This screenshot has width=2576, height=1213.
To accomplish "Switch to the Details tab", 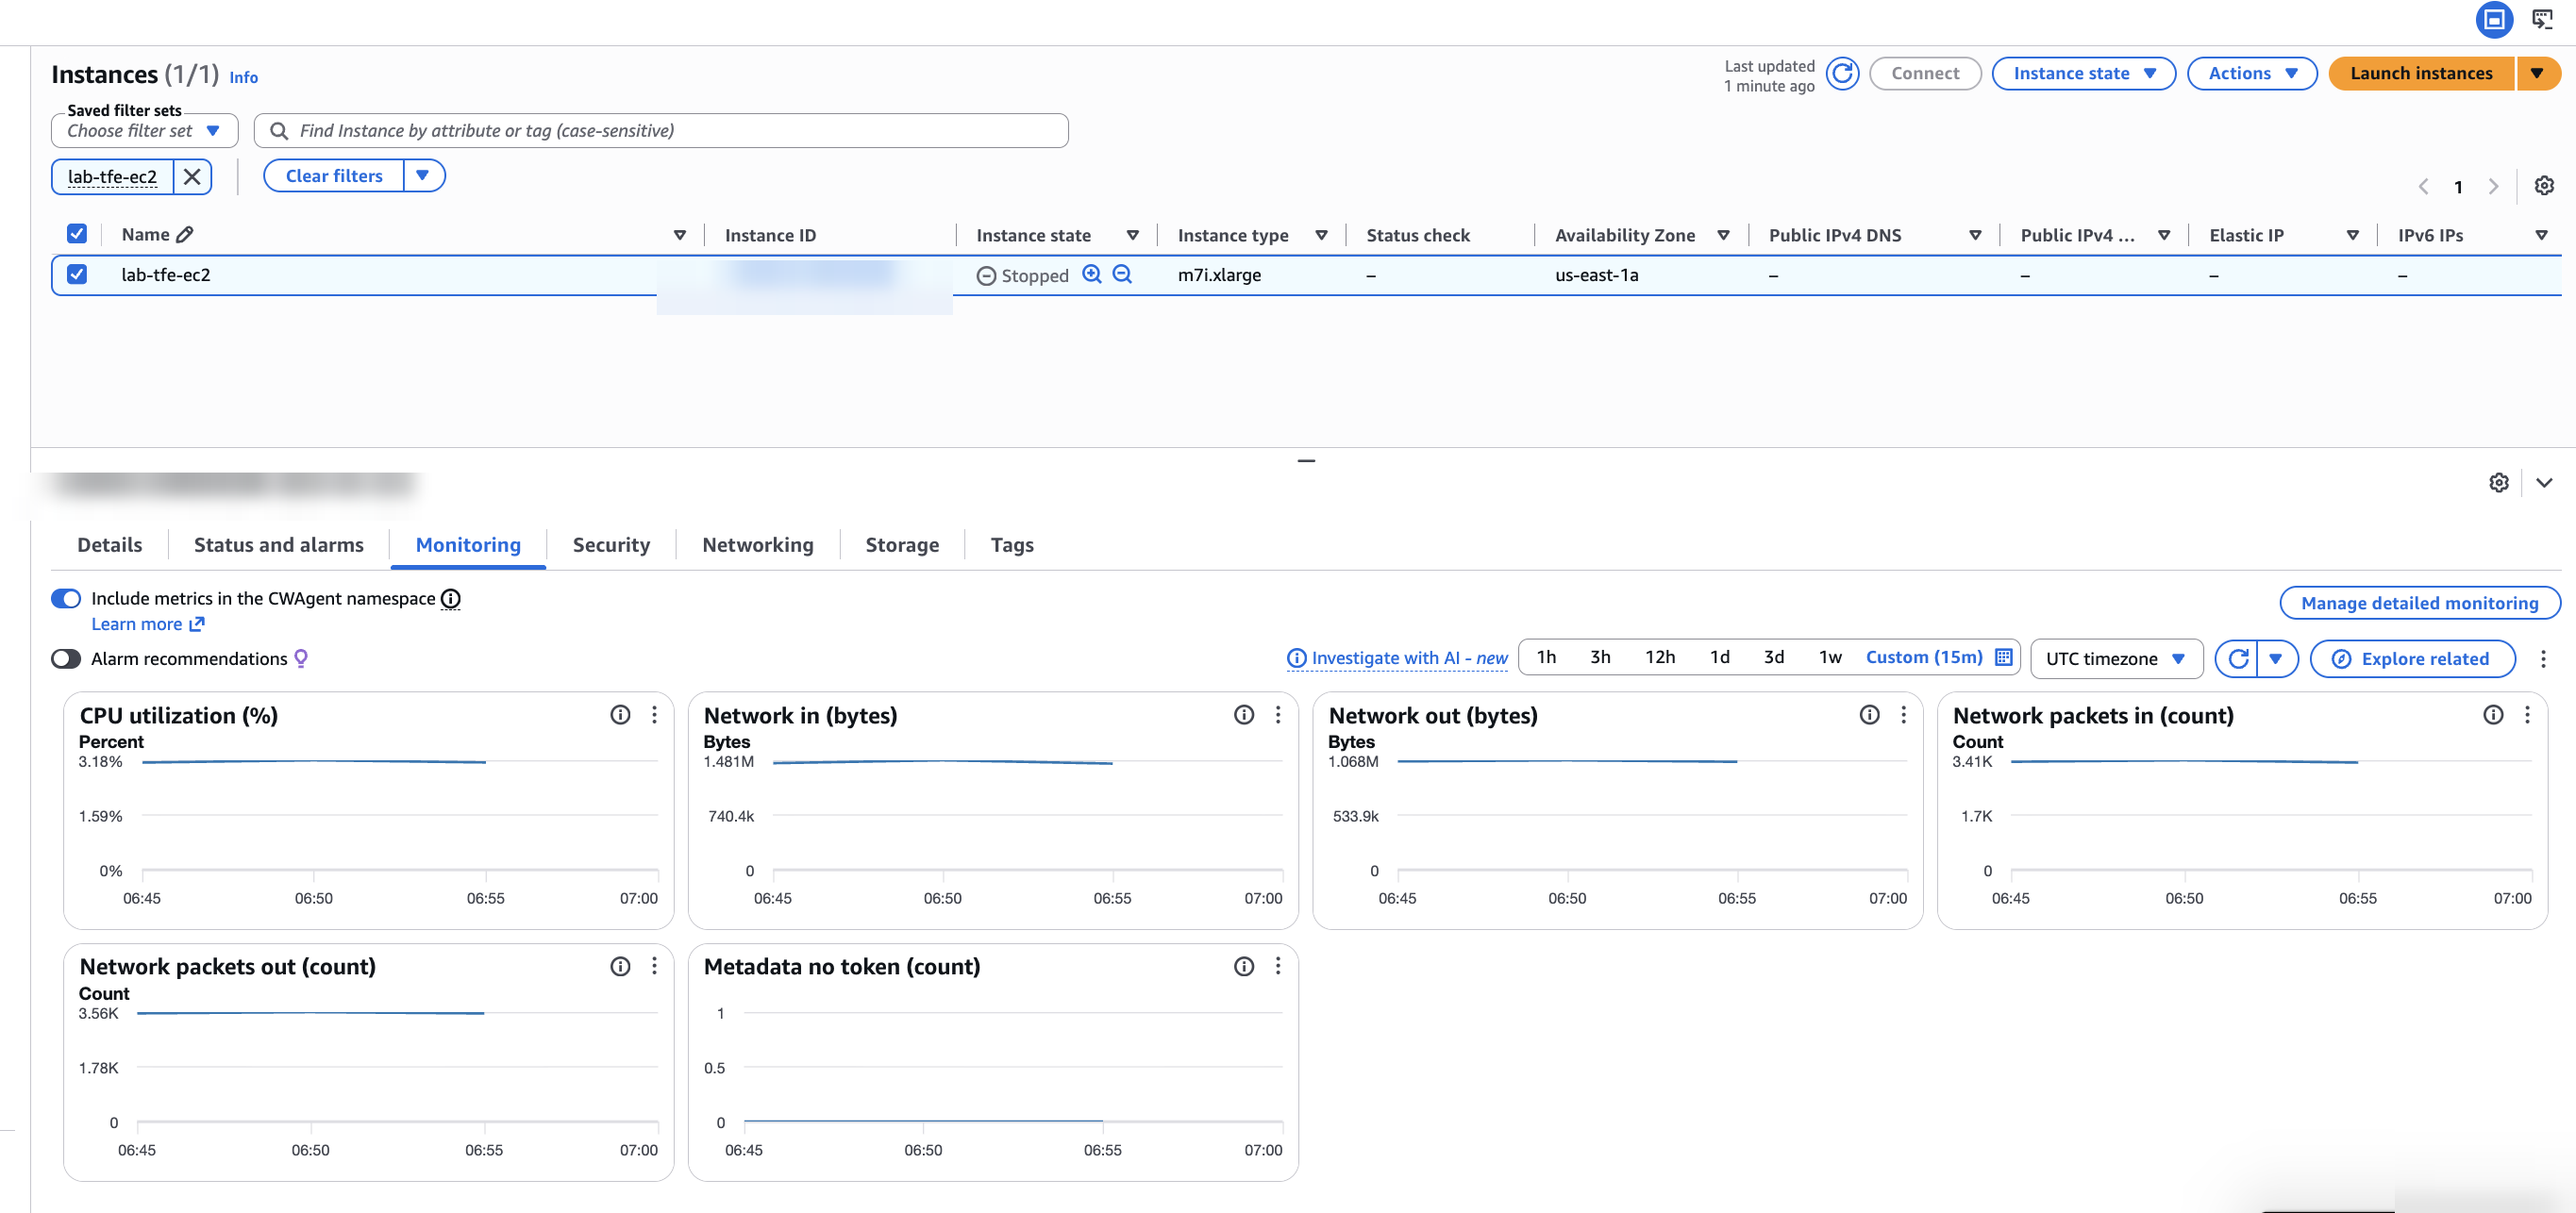I will [x=110, y=545].
